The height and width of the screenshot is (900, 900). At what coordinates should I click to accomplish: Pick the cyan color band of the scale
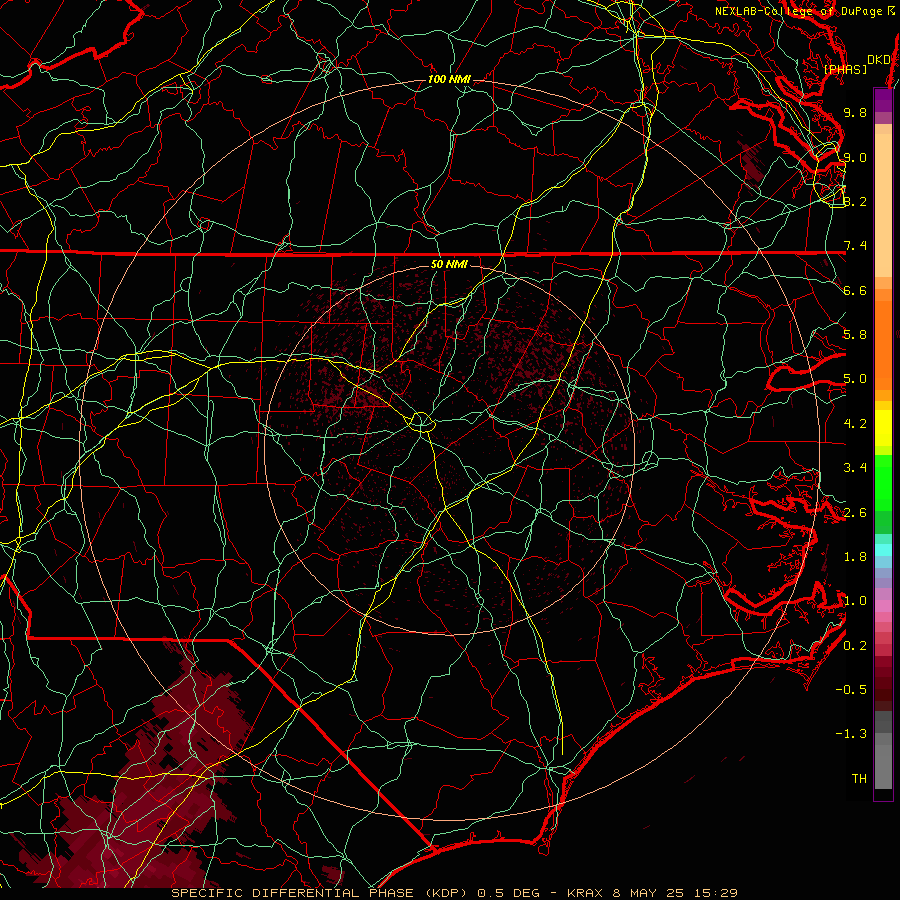[x=883, y=549]
